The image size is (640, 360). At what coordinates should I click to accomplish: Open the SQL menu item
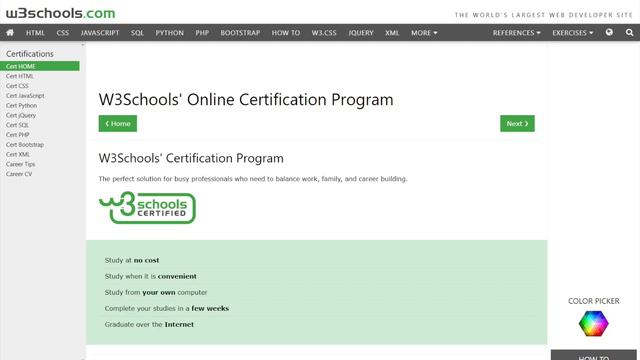pos(137,33)
